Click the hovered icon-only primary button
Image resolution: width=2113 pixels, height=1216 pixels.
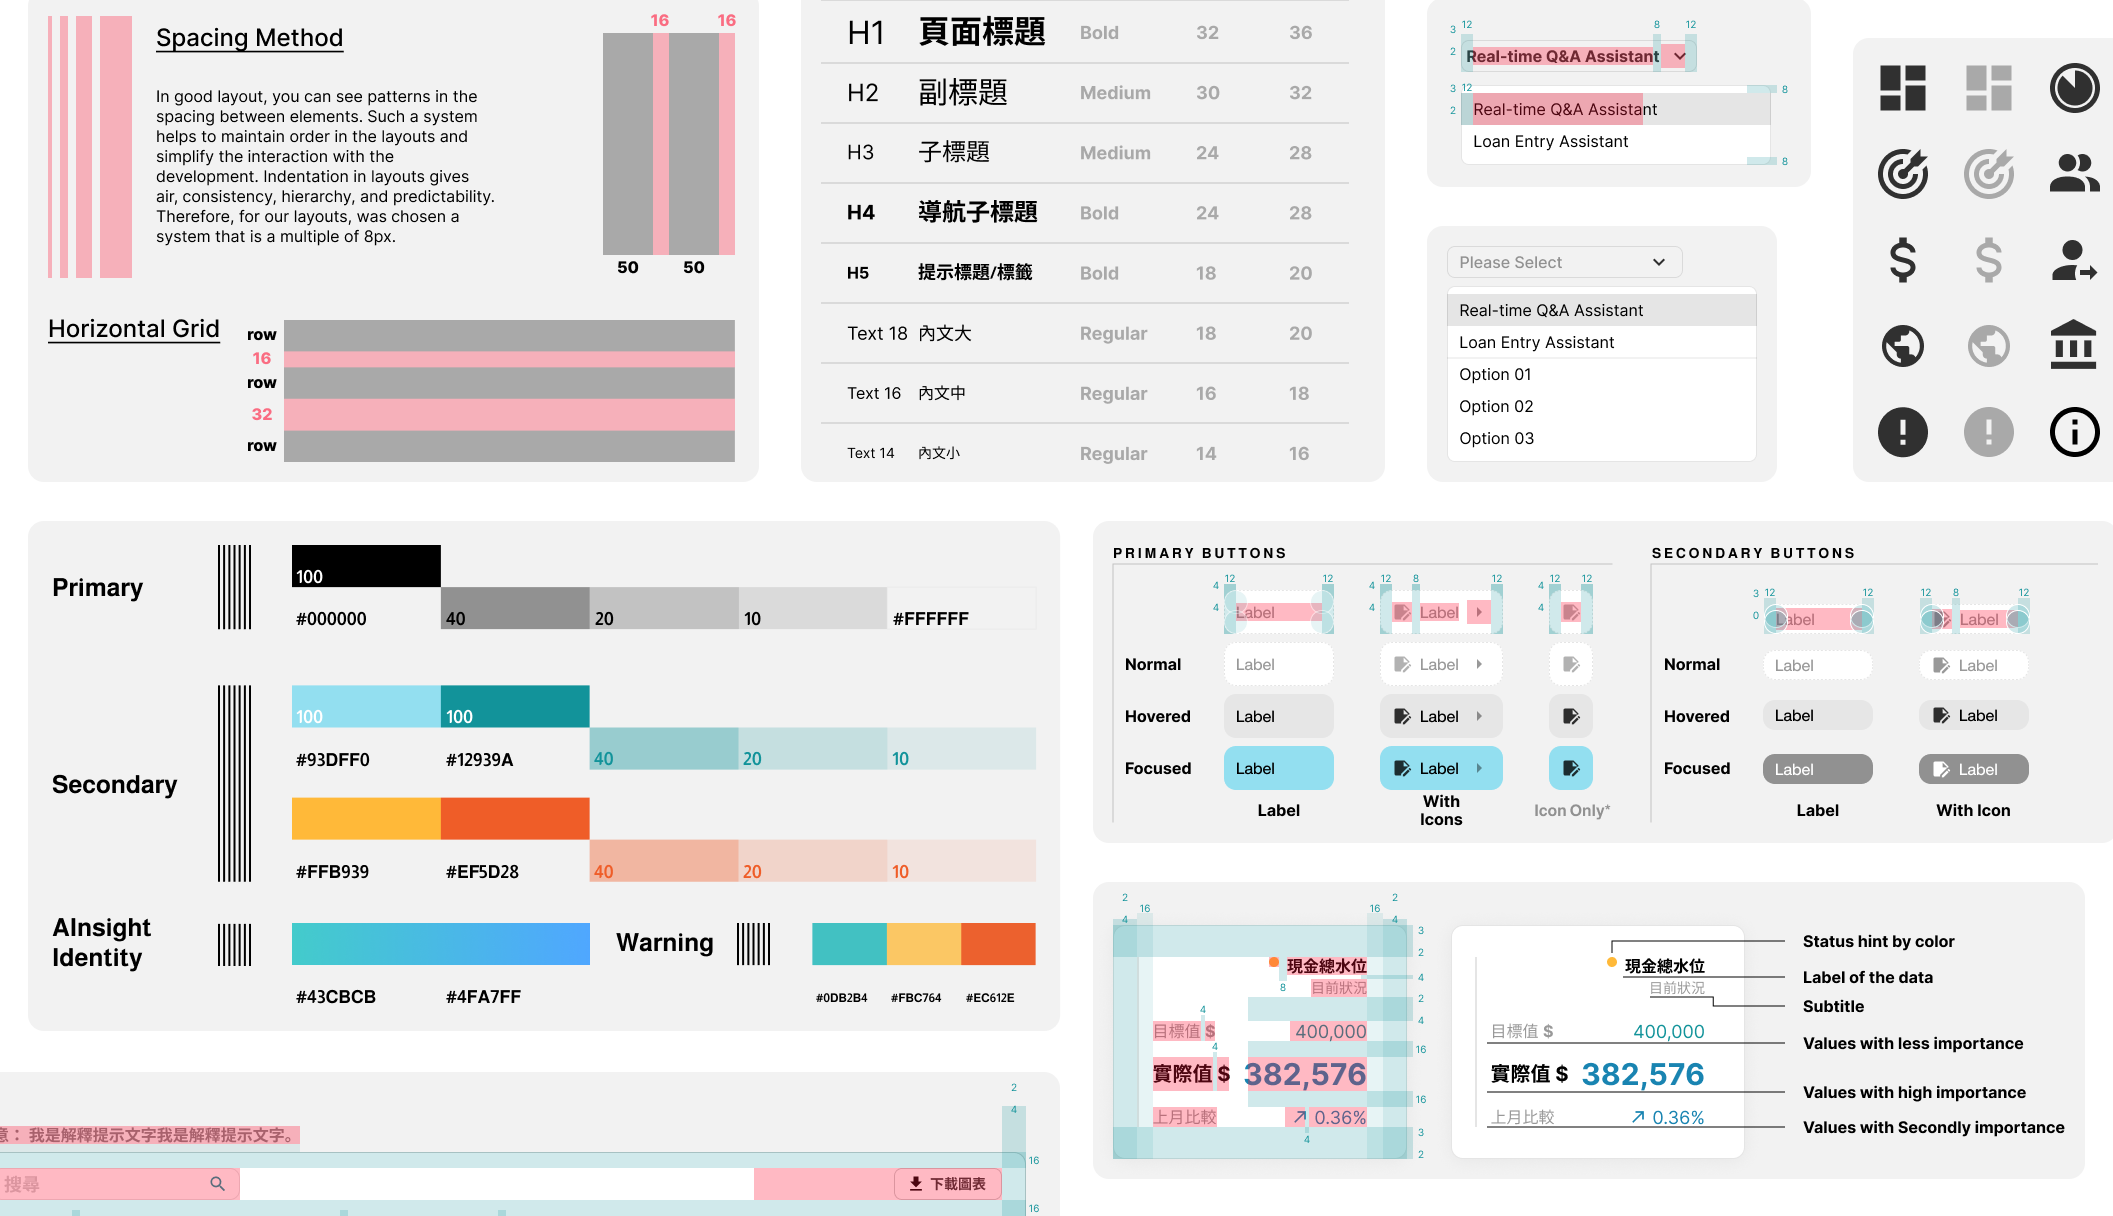(x=1571, y=716)
